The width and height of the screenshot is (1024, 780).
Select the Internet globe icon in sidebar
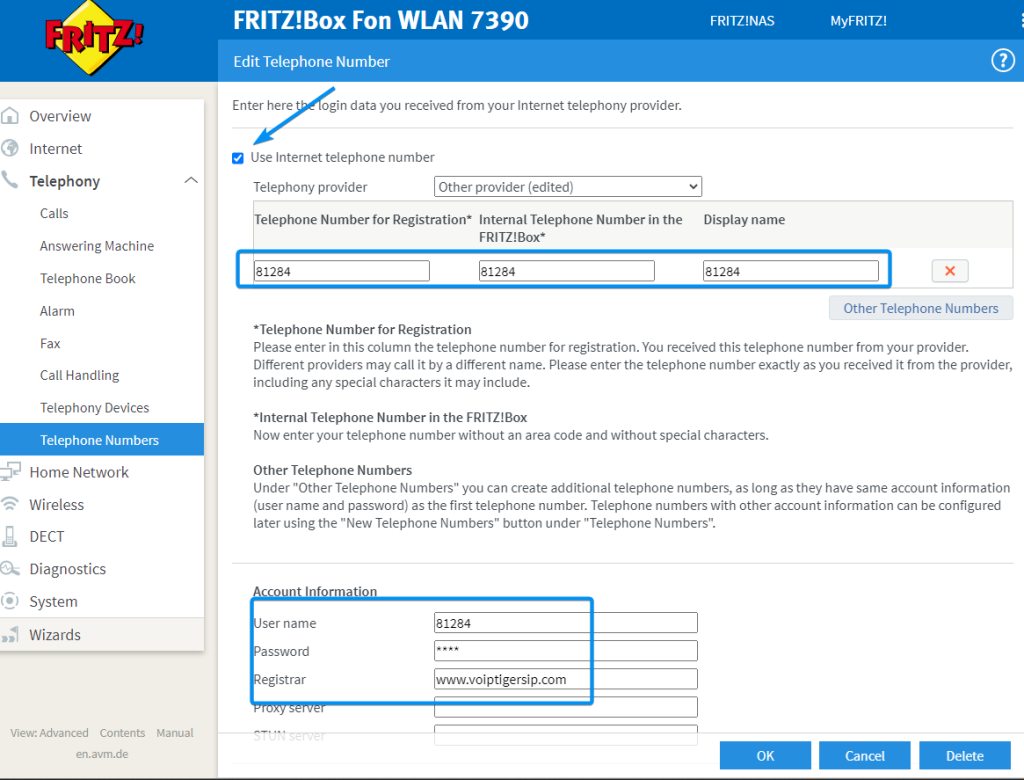(12, 148)
